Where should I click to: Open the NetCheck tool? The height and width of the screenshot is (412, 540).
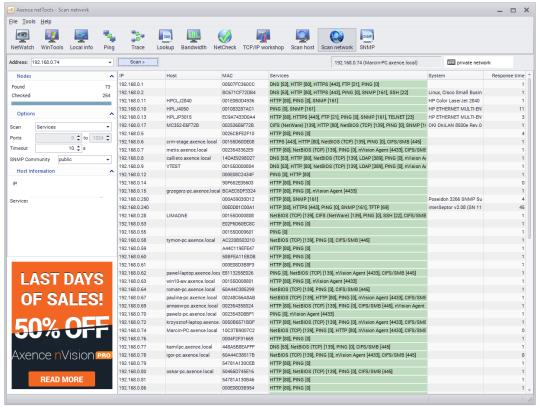(225, 40)
